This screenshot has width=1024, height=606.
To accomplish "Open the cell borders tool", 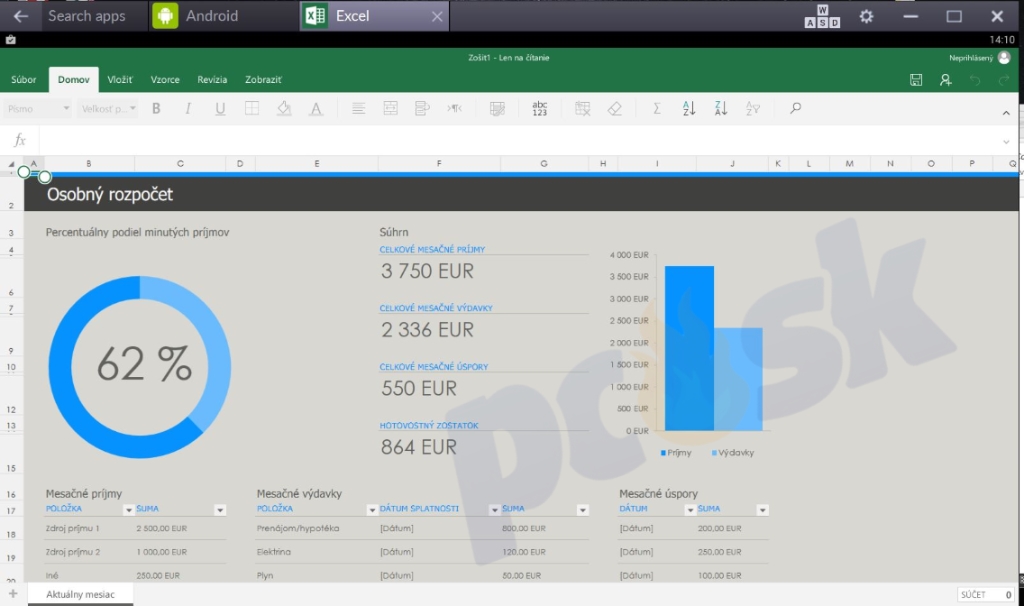I will tap(252, 109).
